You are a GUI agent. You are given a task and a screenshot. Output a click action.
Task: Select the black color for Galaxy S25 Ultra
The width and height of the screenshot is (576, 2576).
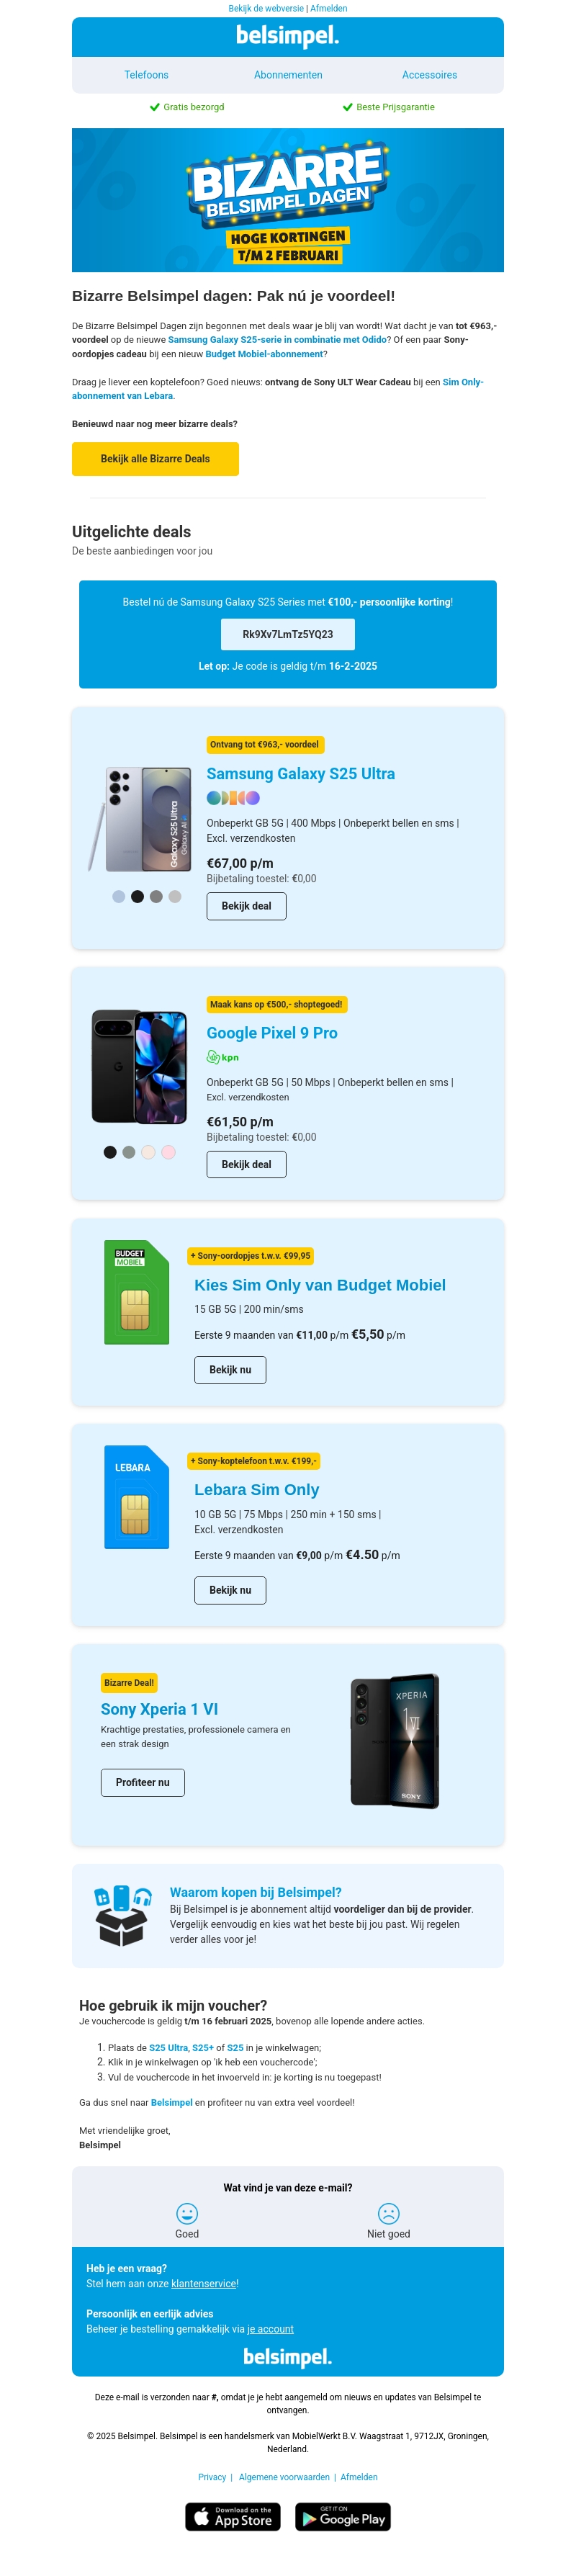tap(137, 896)
